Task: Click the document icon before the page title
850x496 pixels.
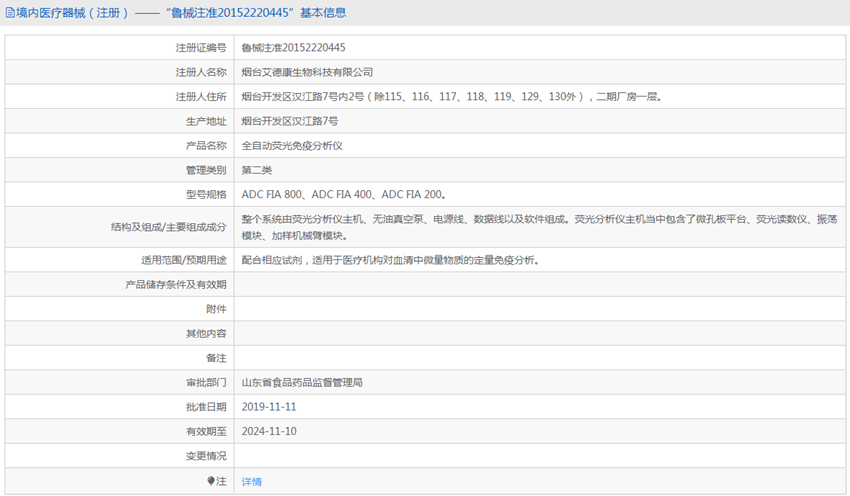Action: coord(10,12)
